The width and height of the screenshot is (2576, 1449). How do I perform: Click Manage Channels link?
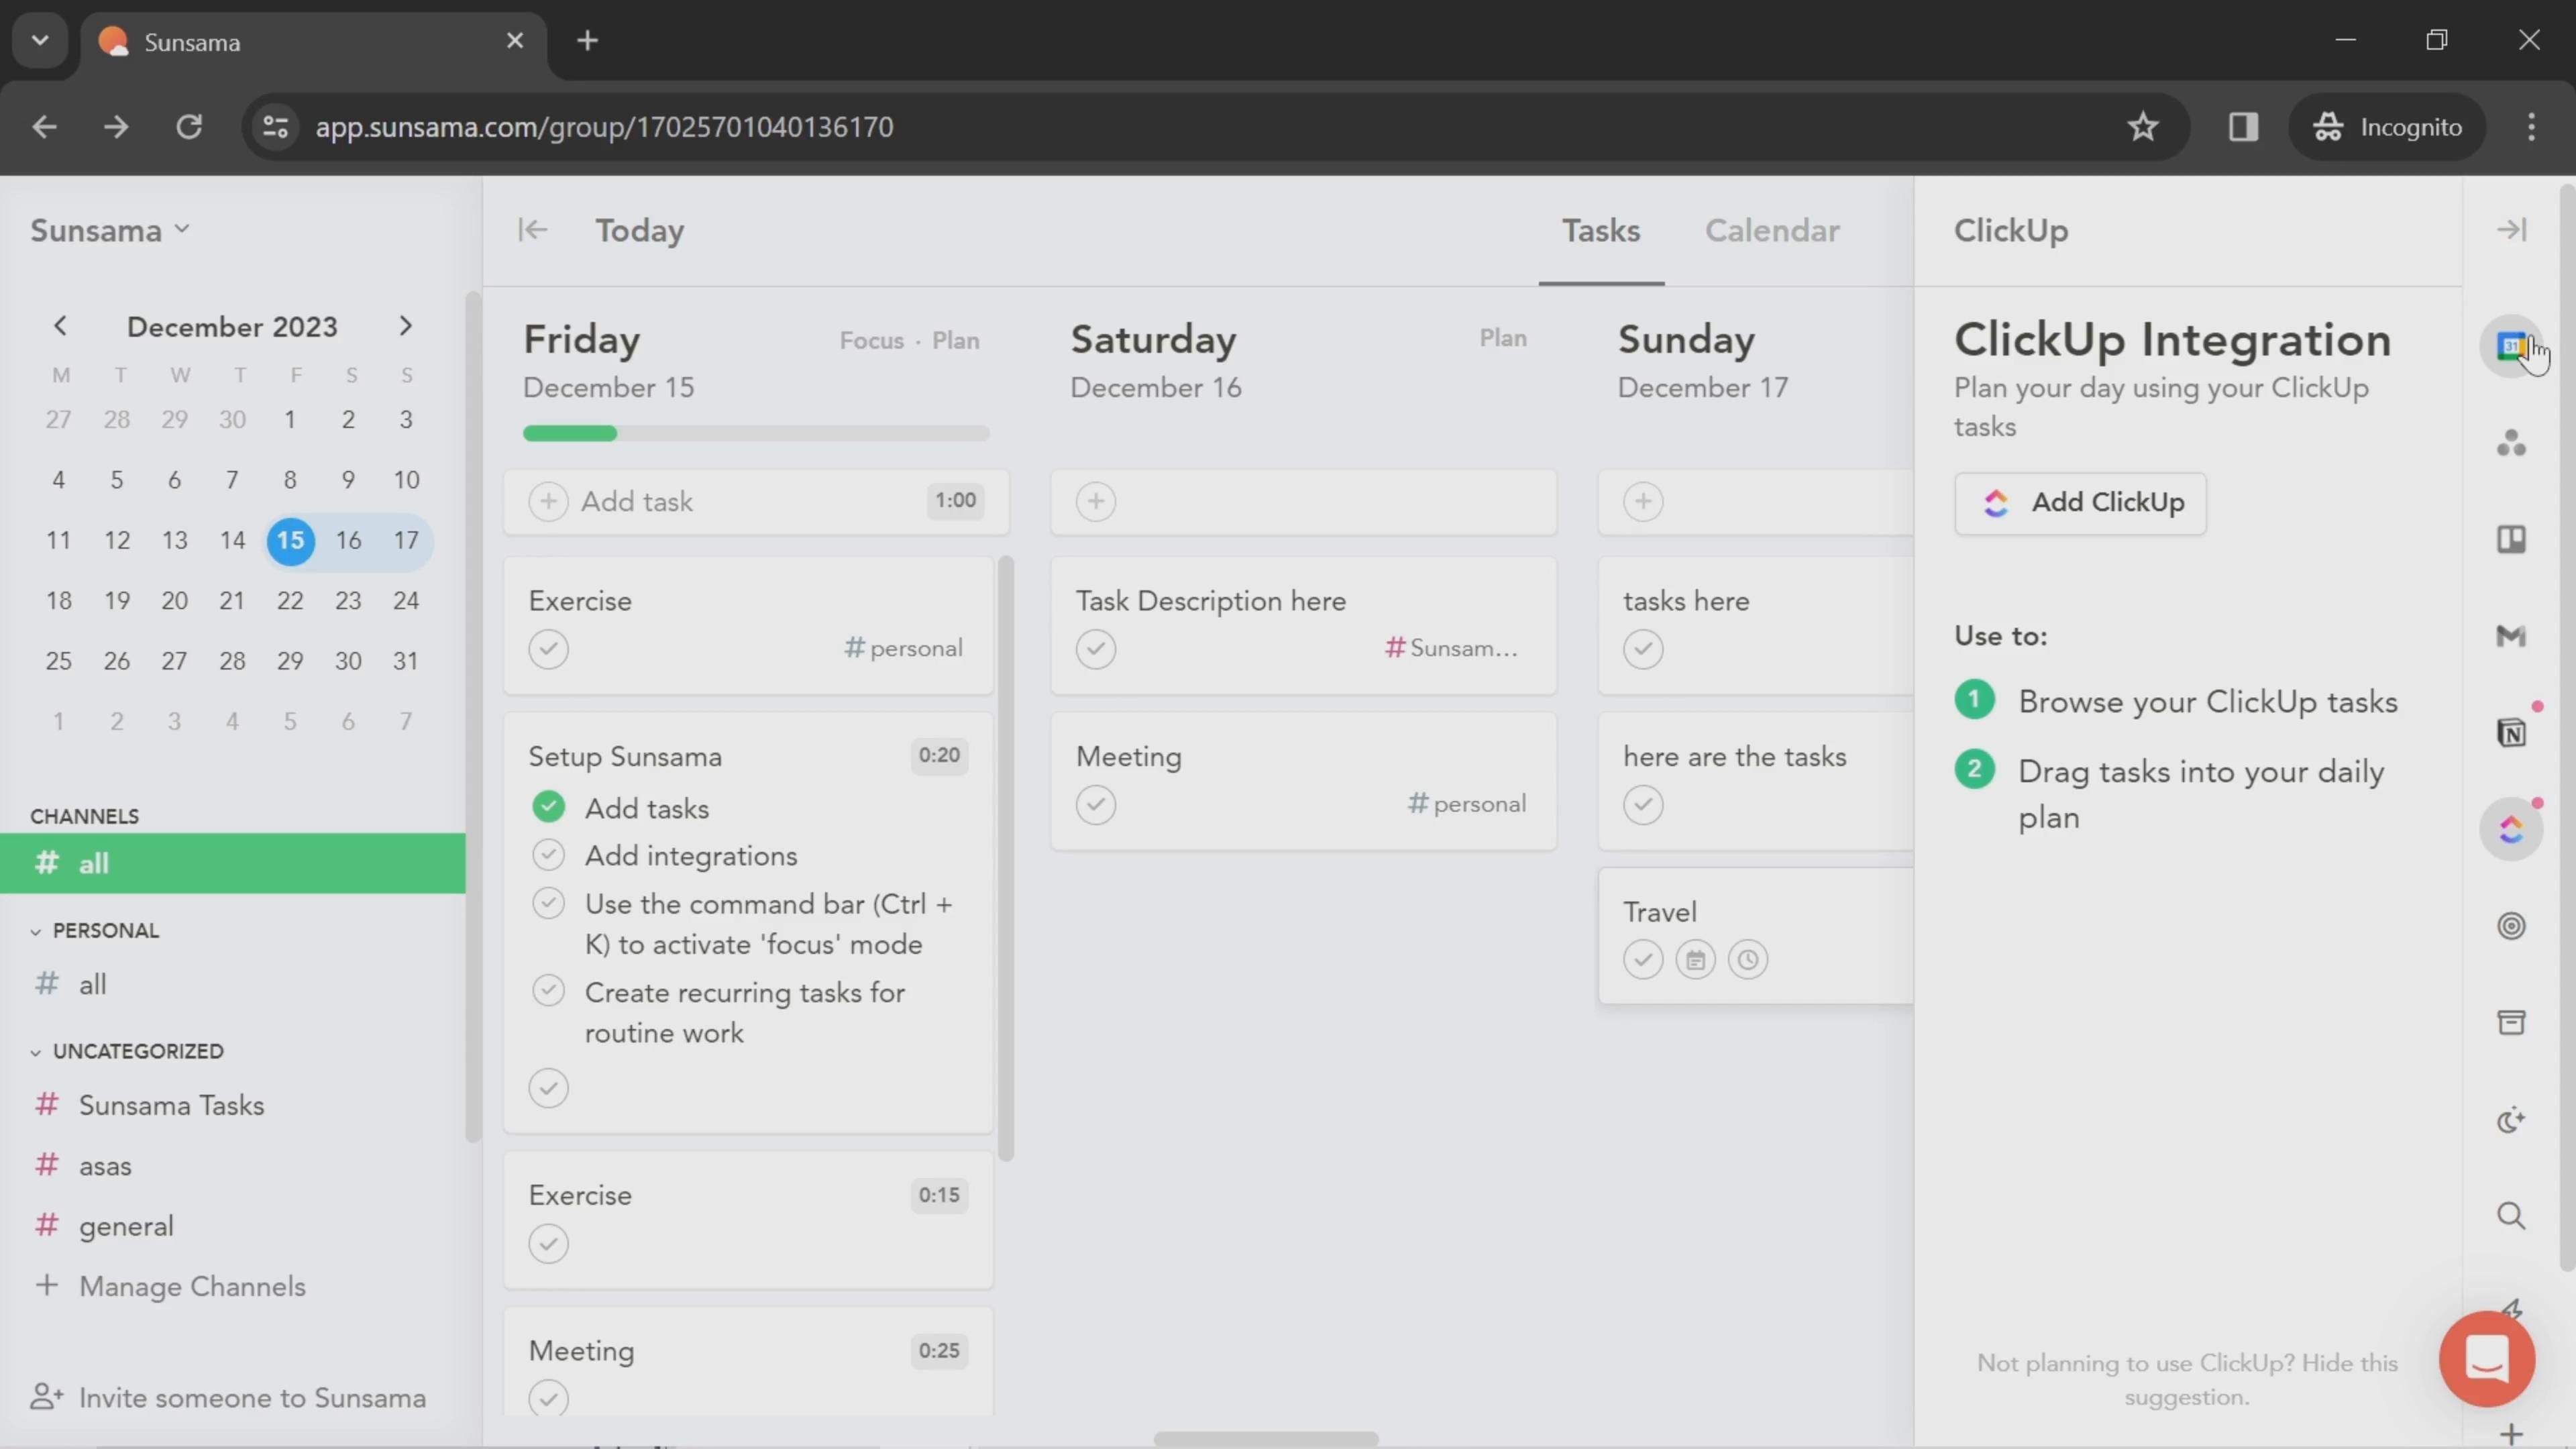[192, 1286]
